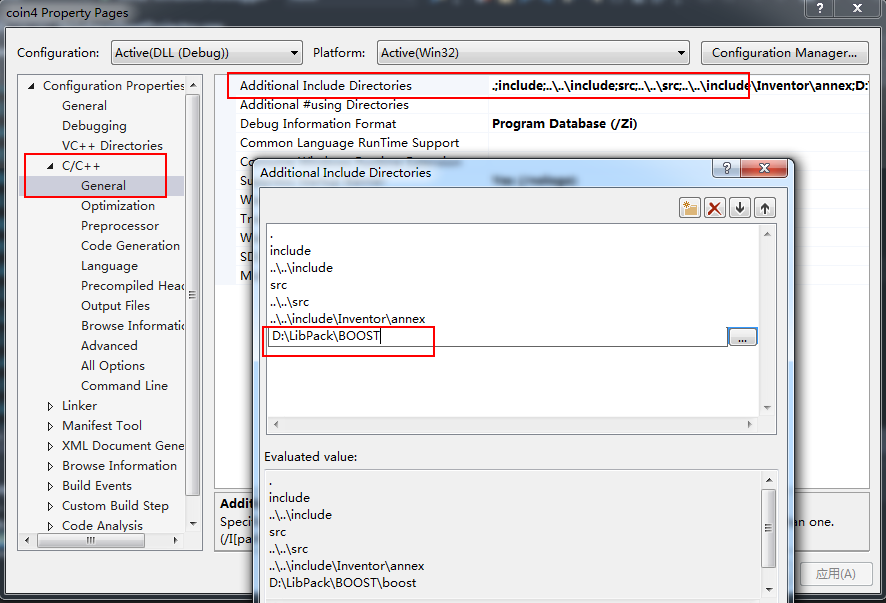Select Optimization under C/C++
886x603 pixels.
[x=118, y=206]
